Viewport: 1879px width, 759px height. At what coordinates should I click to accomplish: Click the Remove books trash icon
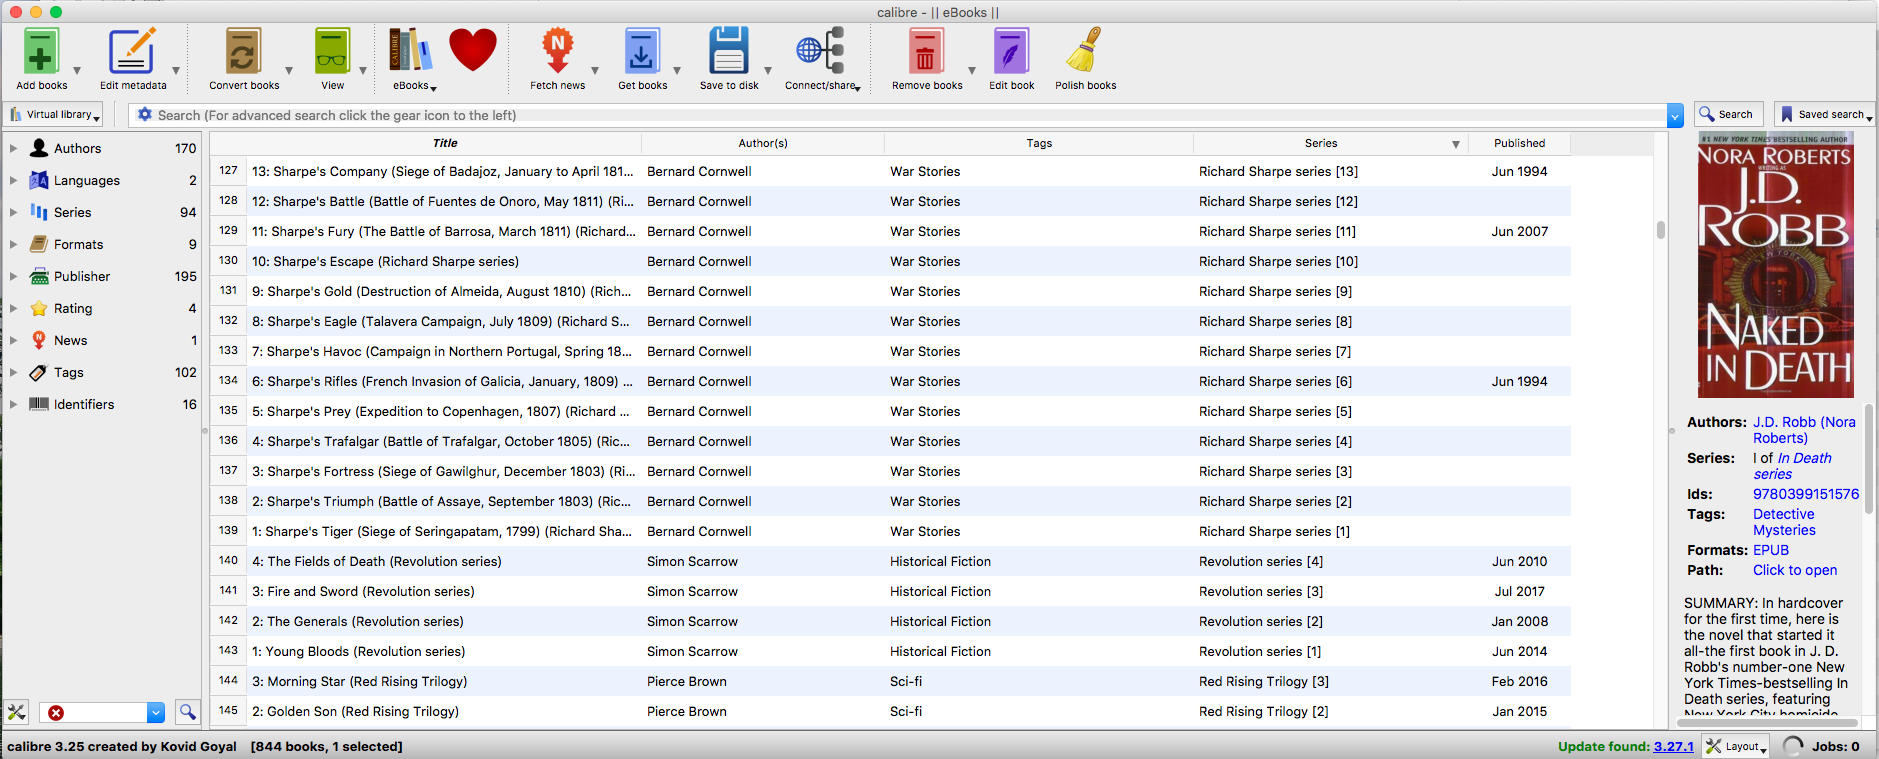click(x=926, y=52)
